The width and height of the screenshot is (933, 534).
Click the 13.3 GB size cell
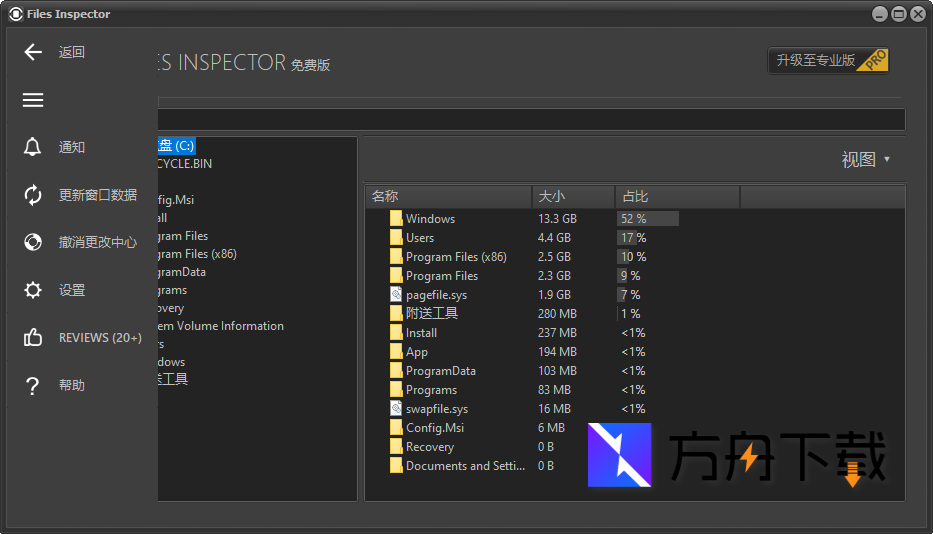tap(558, 218)
